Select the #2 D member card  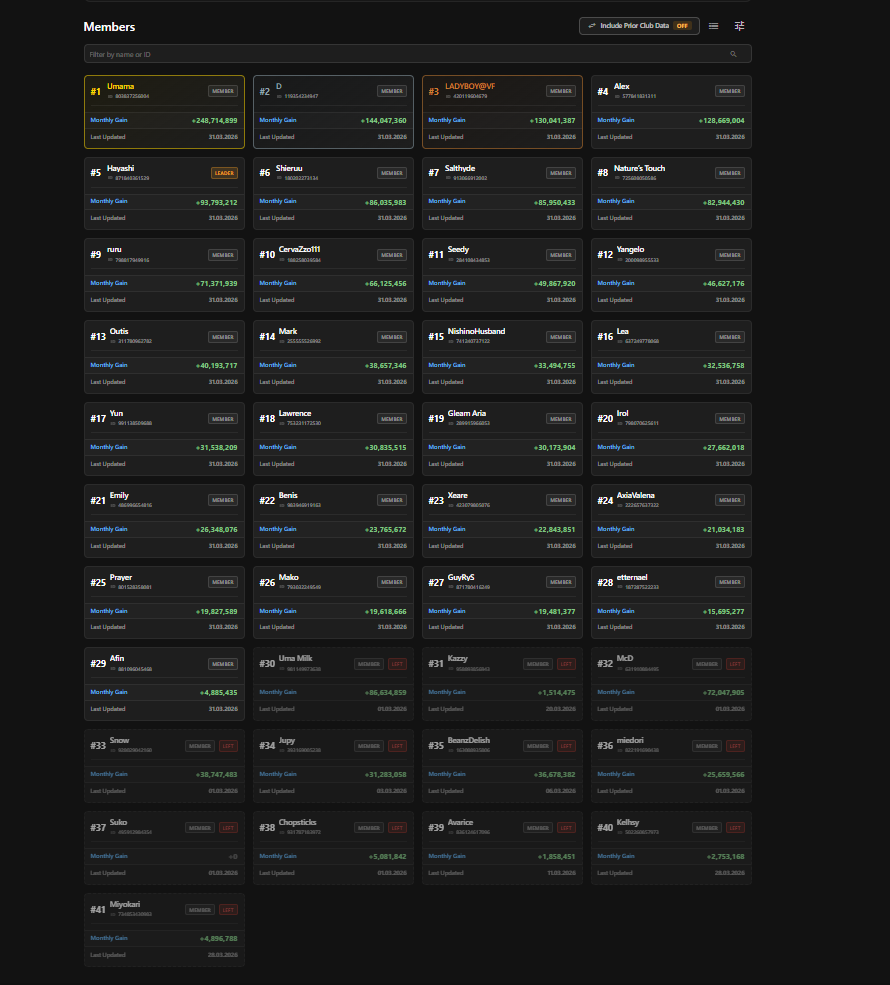coord(334,112)
